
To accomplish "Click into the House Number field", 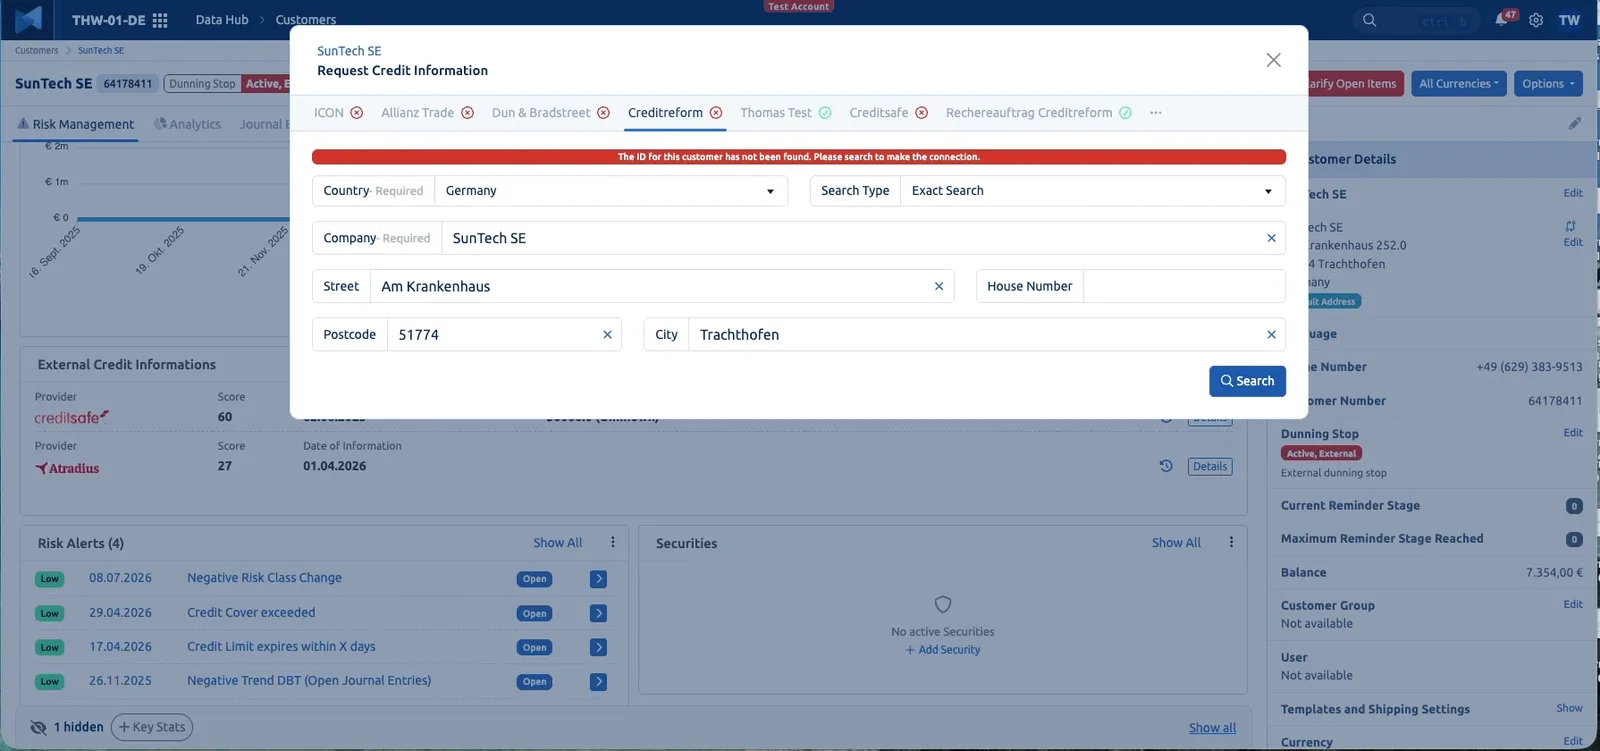I will pyautogui.click(x=1184, y=286).
